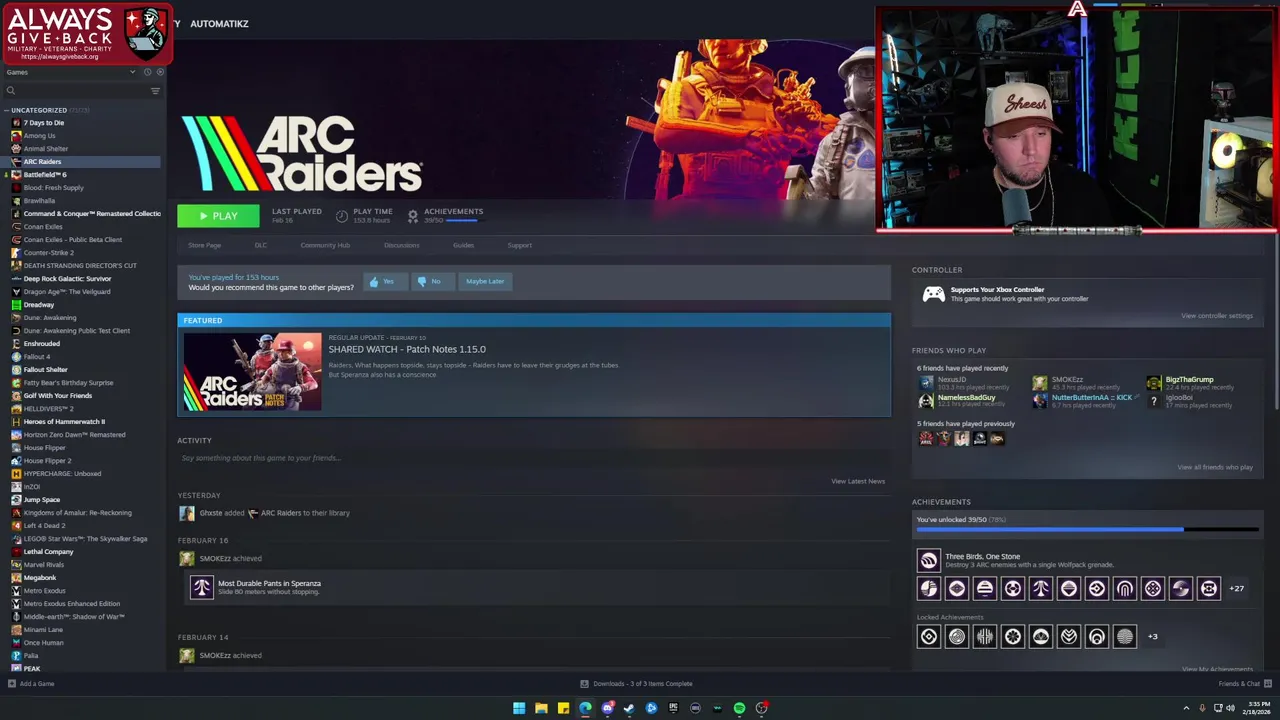Click Add a Game at bottom left
The height and width of the screenshot is (720, 1280).
pos(31,684)
